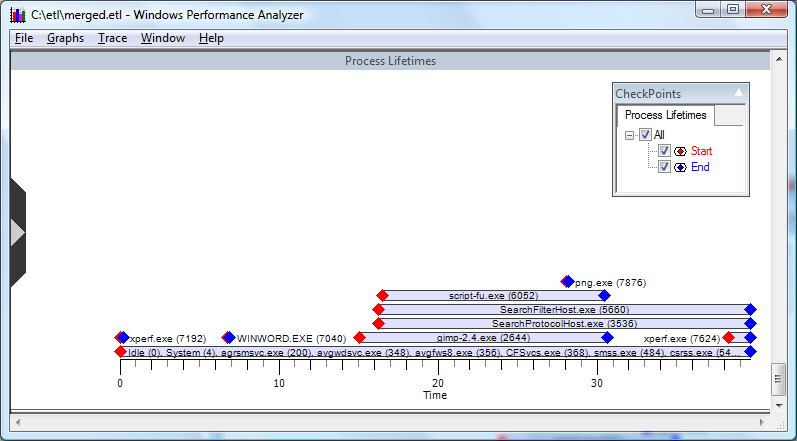Click the WINWORD.EXE (7040) label
Viewport: 797px width, 441px height.
pyautogui.click(x=291, y=338)
